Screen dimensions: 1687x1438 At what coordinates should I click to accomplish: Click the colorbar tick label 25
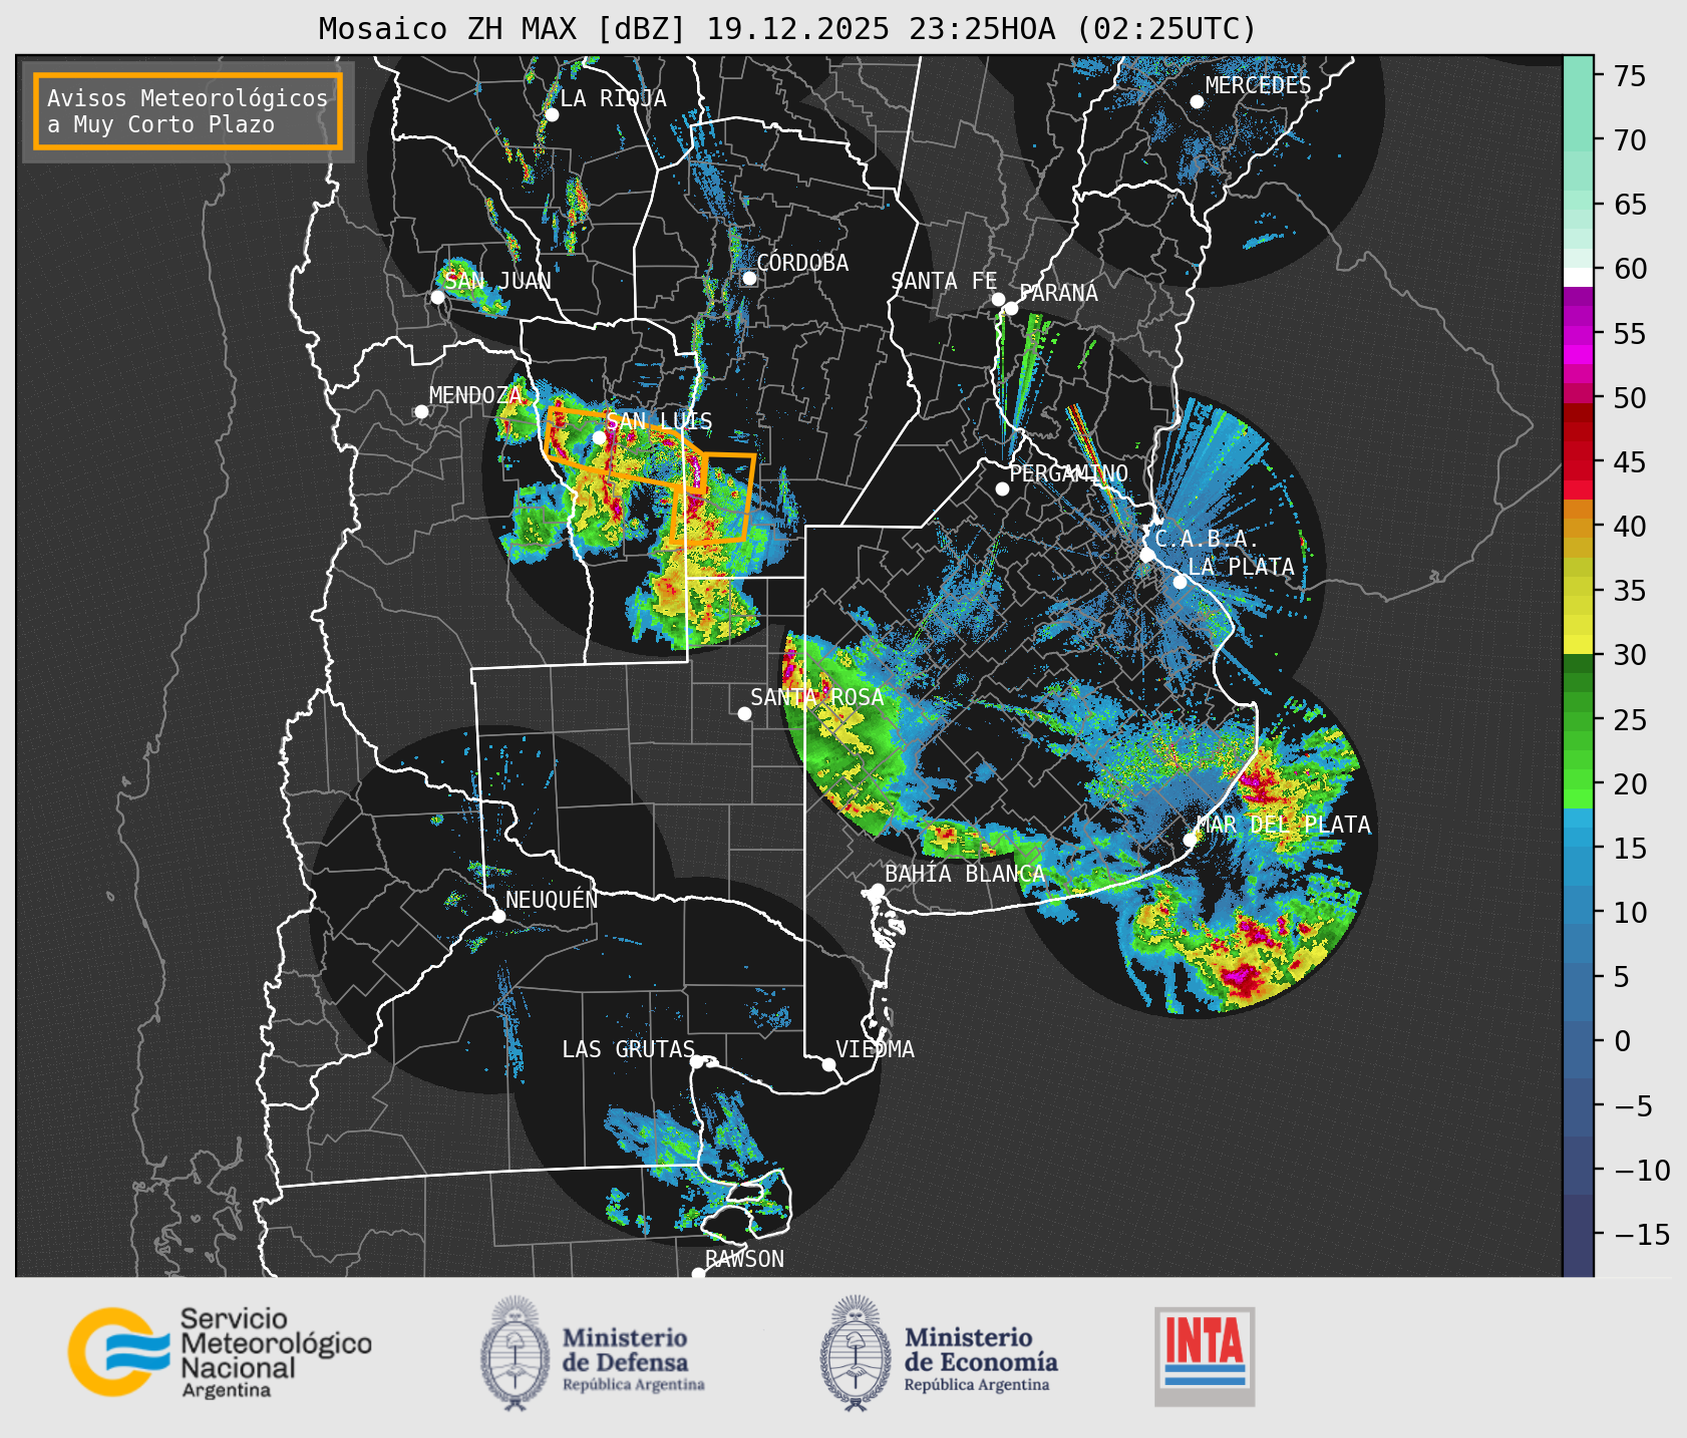click(x=1628, y=719)
